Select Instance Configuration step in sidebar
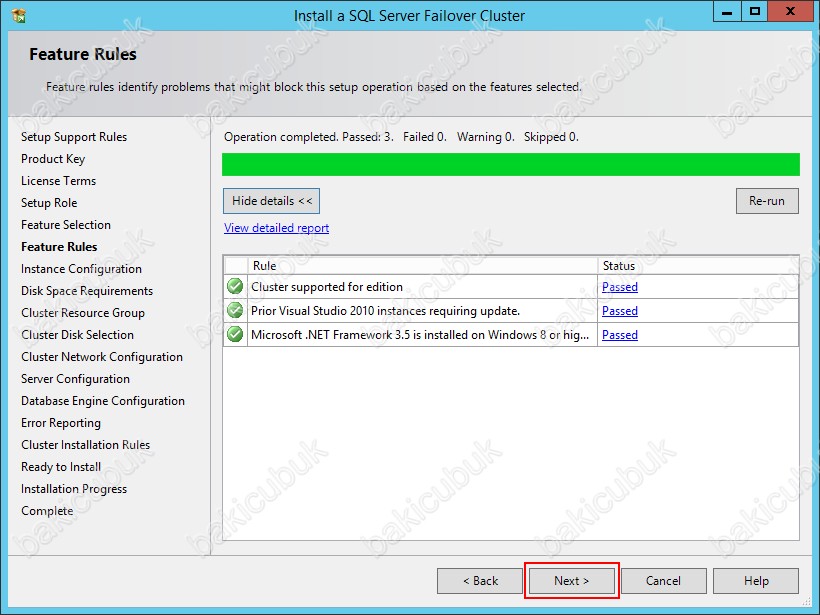The image size is (820, 615). click(x=82, y=269)
